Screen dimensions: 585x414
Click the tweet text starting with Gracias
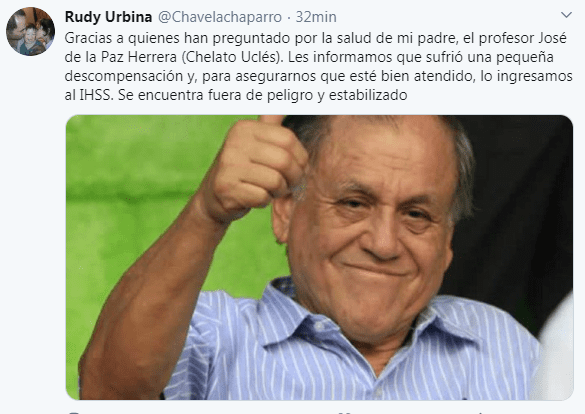point(318,66)
